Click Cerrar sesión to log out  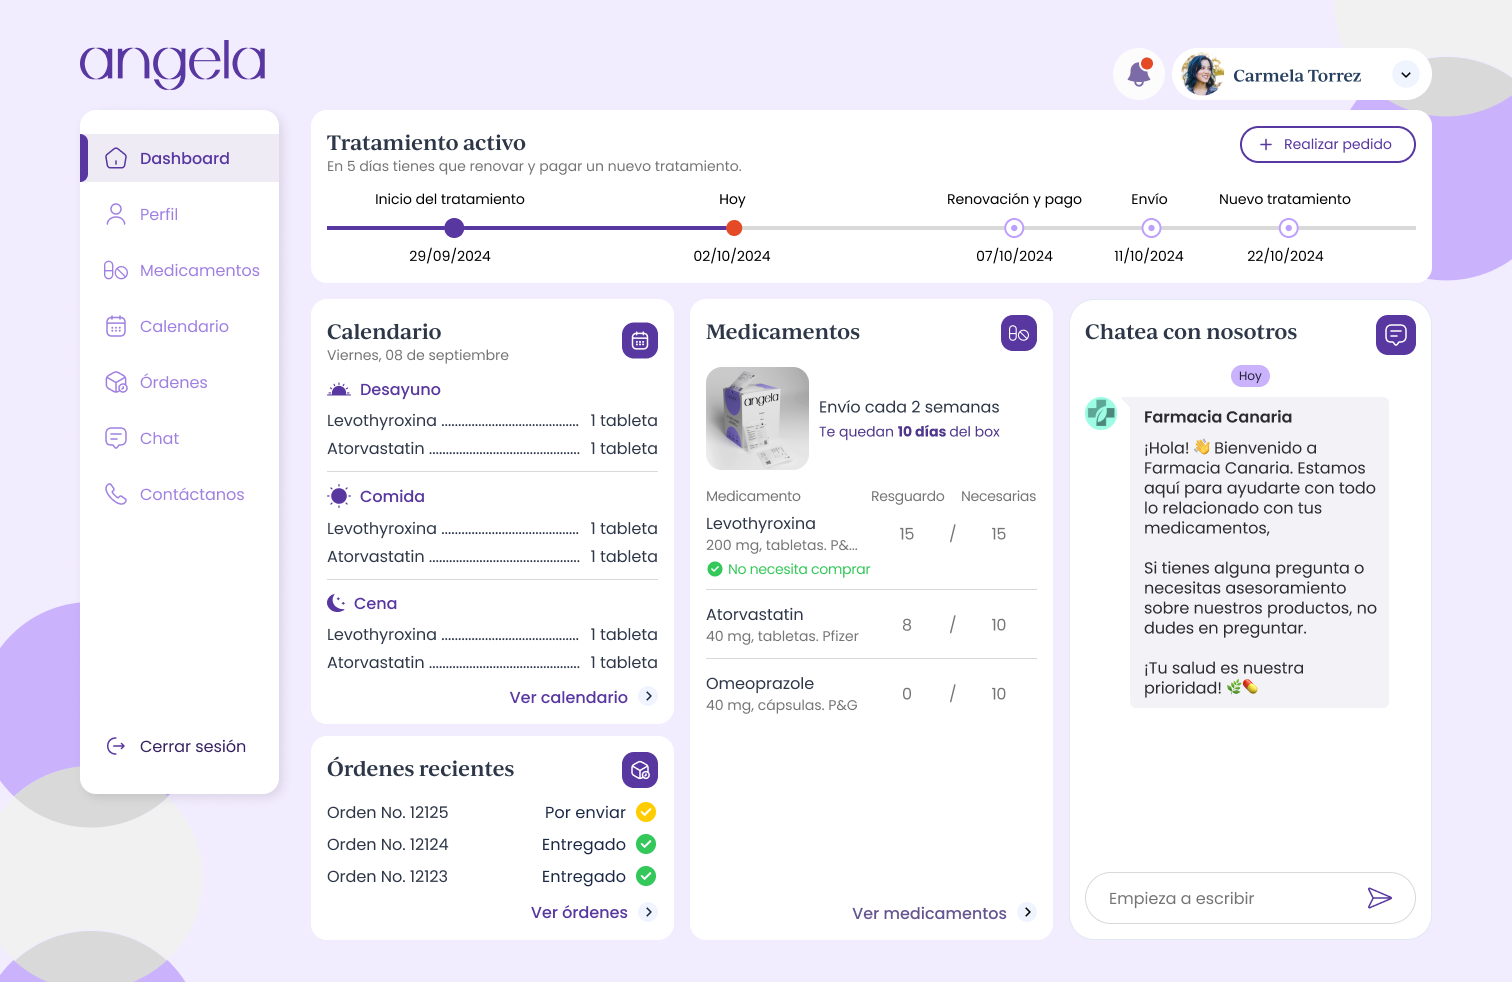click(193, 746)
